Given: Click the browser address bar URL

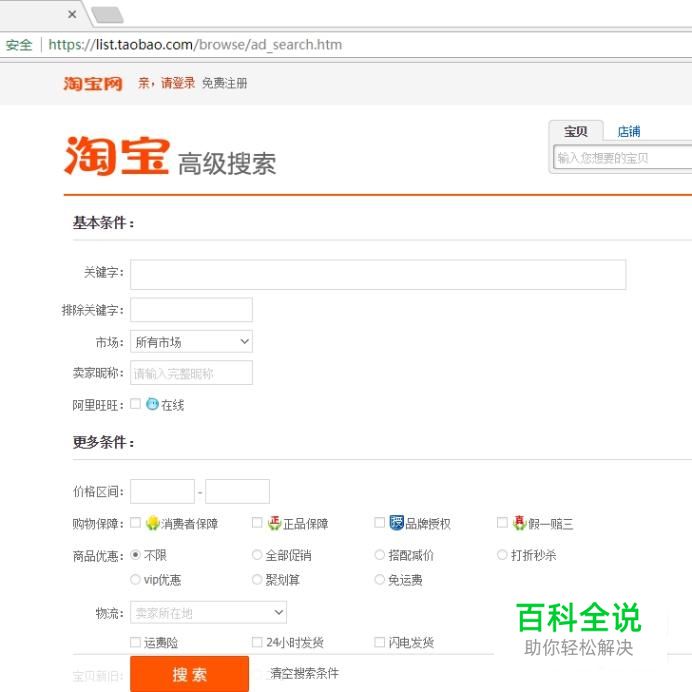Looking at the screenshot, I should click(x=195, y=45).
